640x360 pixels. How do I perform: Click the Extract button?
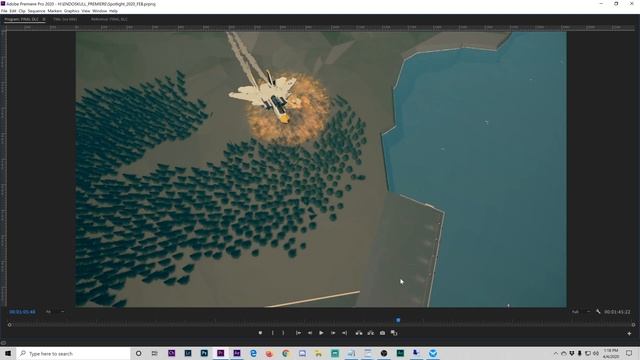tap(371, 333)
